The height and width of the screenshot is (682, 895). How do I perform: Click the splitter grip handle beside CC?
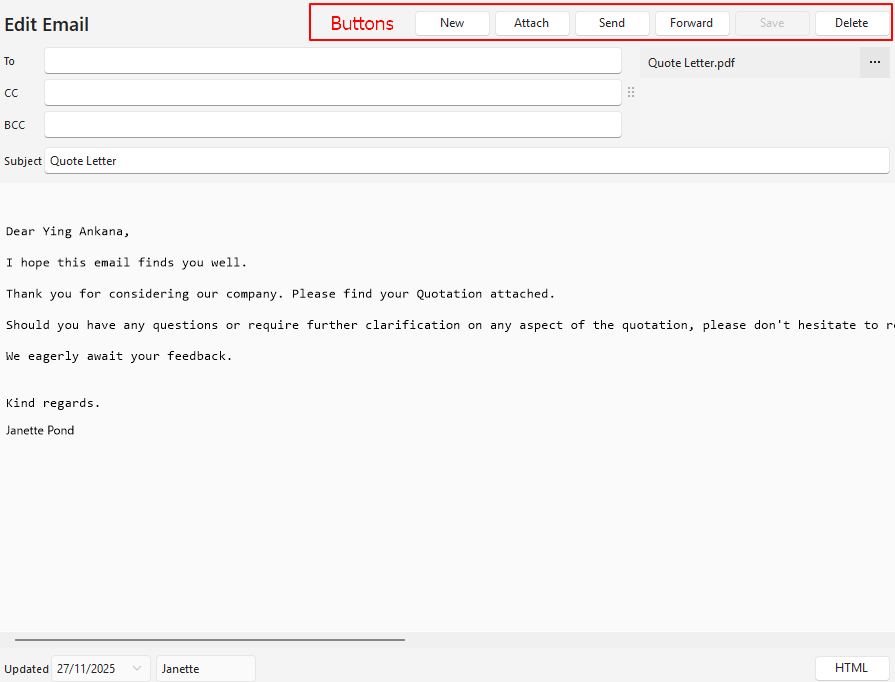tap(631, 93)
